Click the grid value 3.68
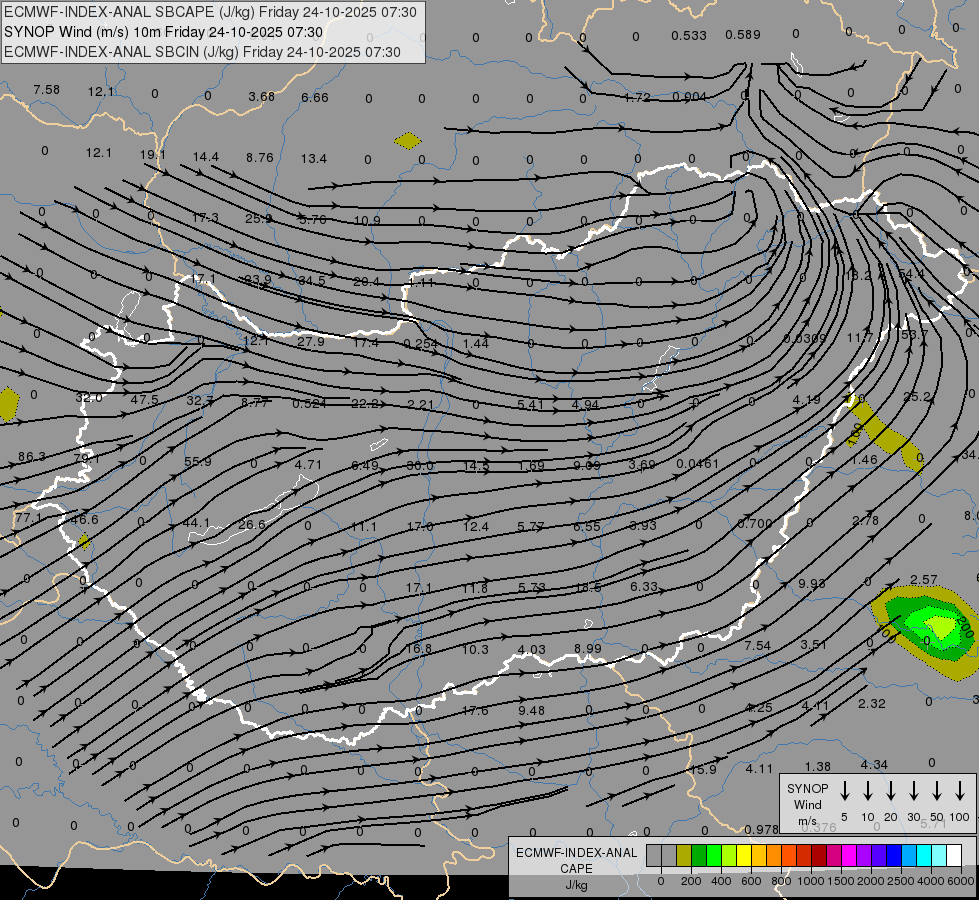979x900 pixels. [261, 97]
